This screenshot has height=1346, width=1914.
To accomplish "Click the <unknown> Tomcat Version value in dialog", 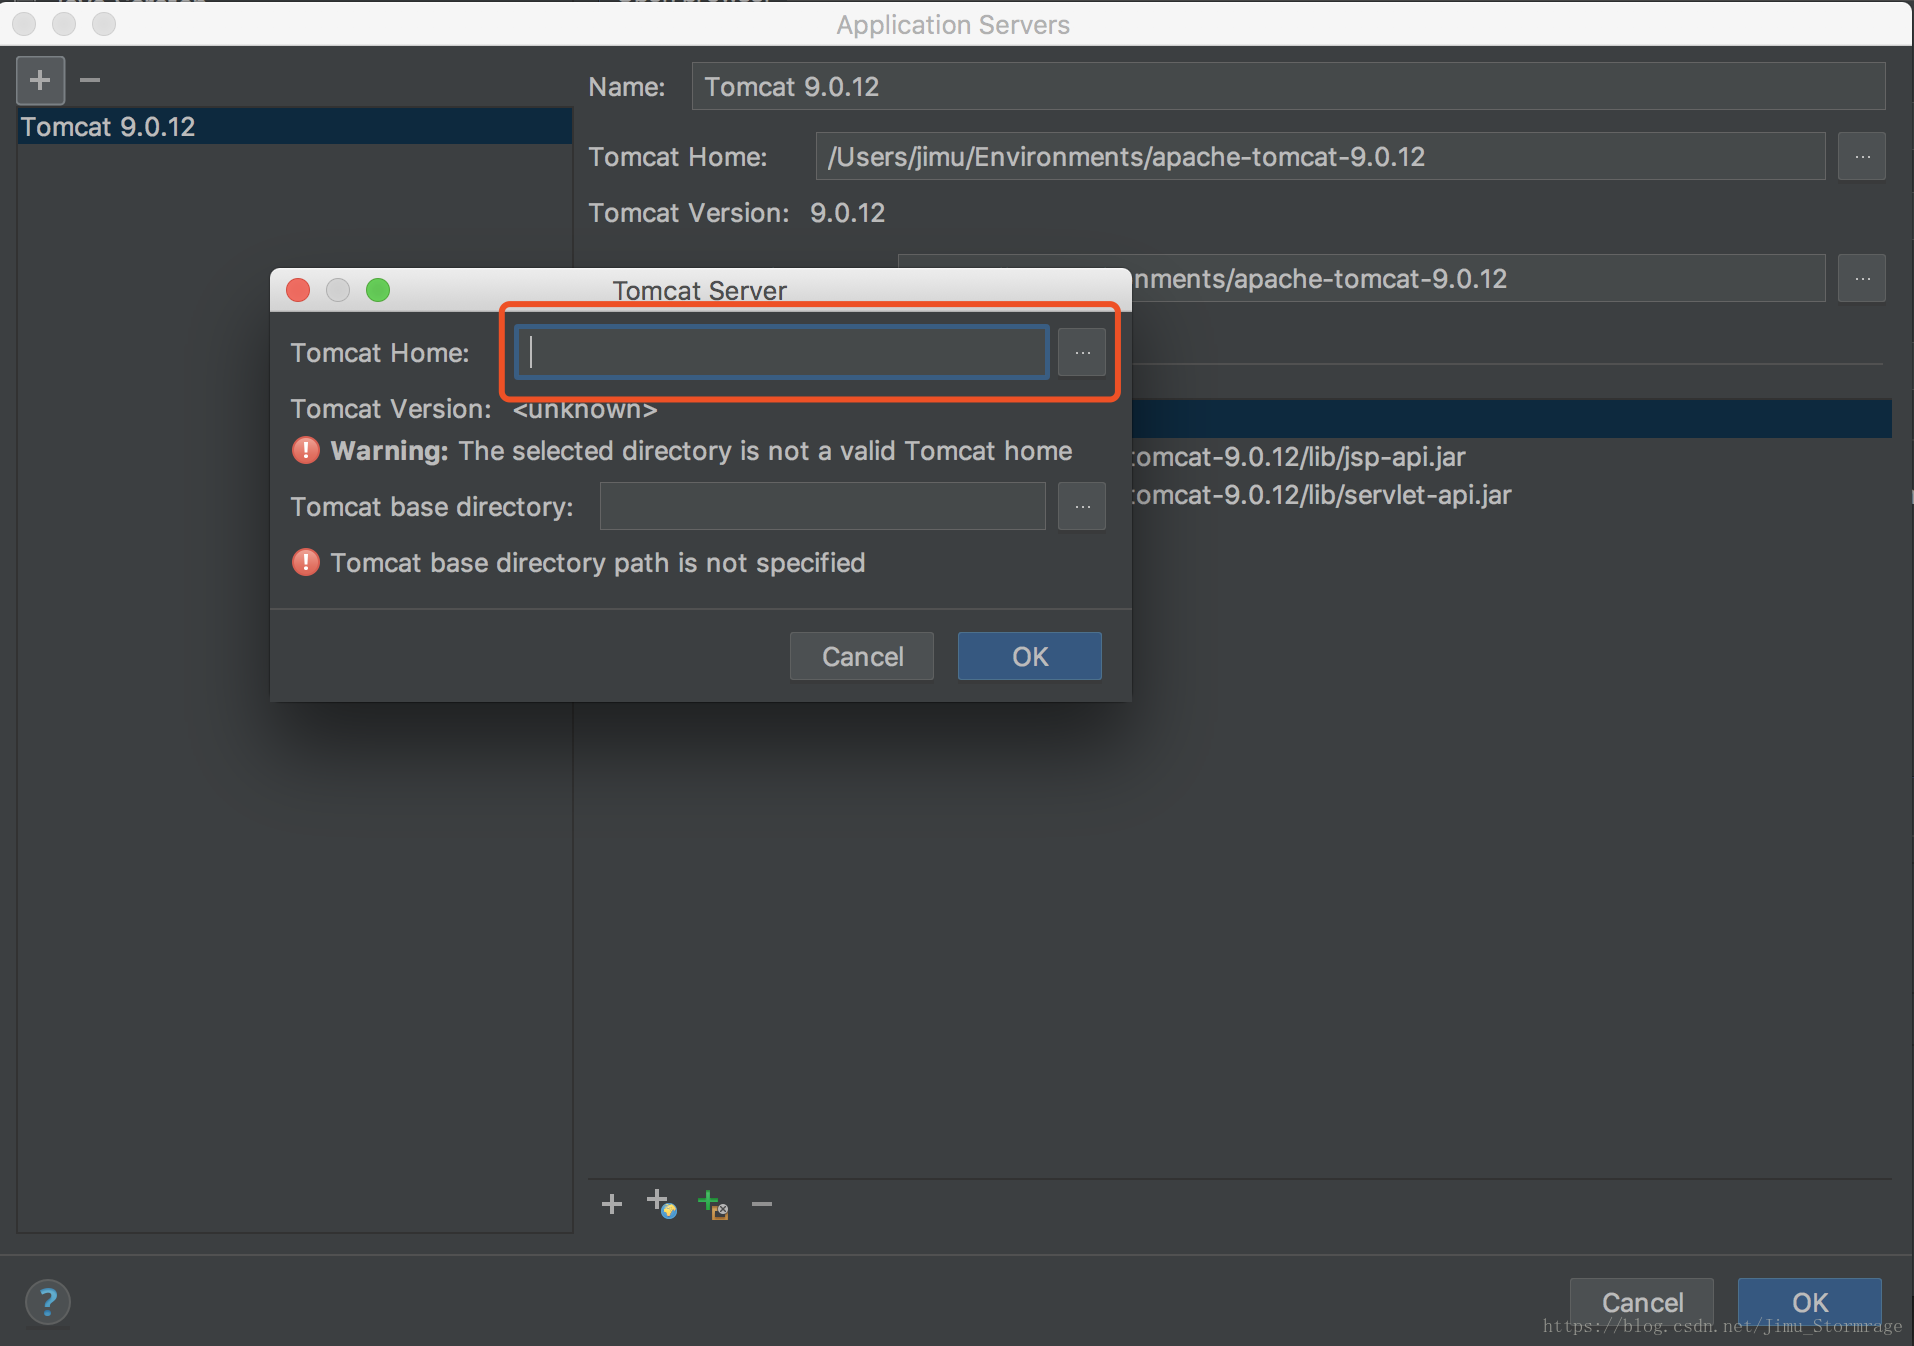I will [x=585, y=409].
